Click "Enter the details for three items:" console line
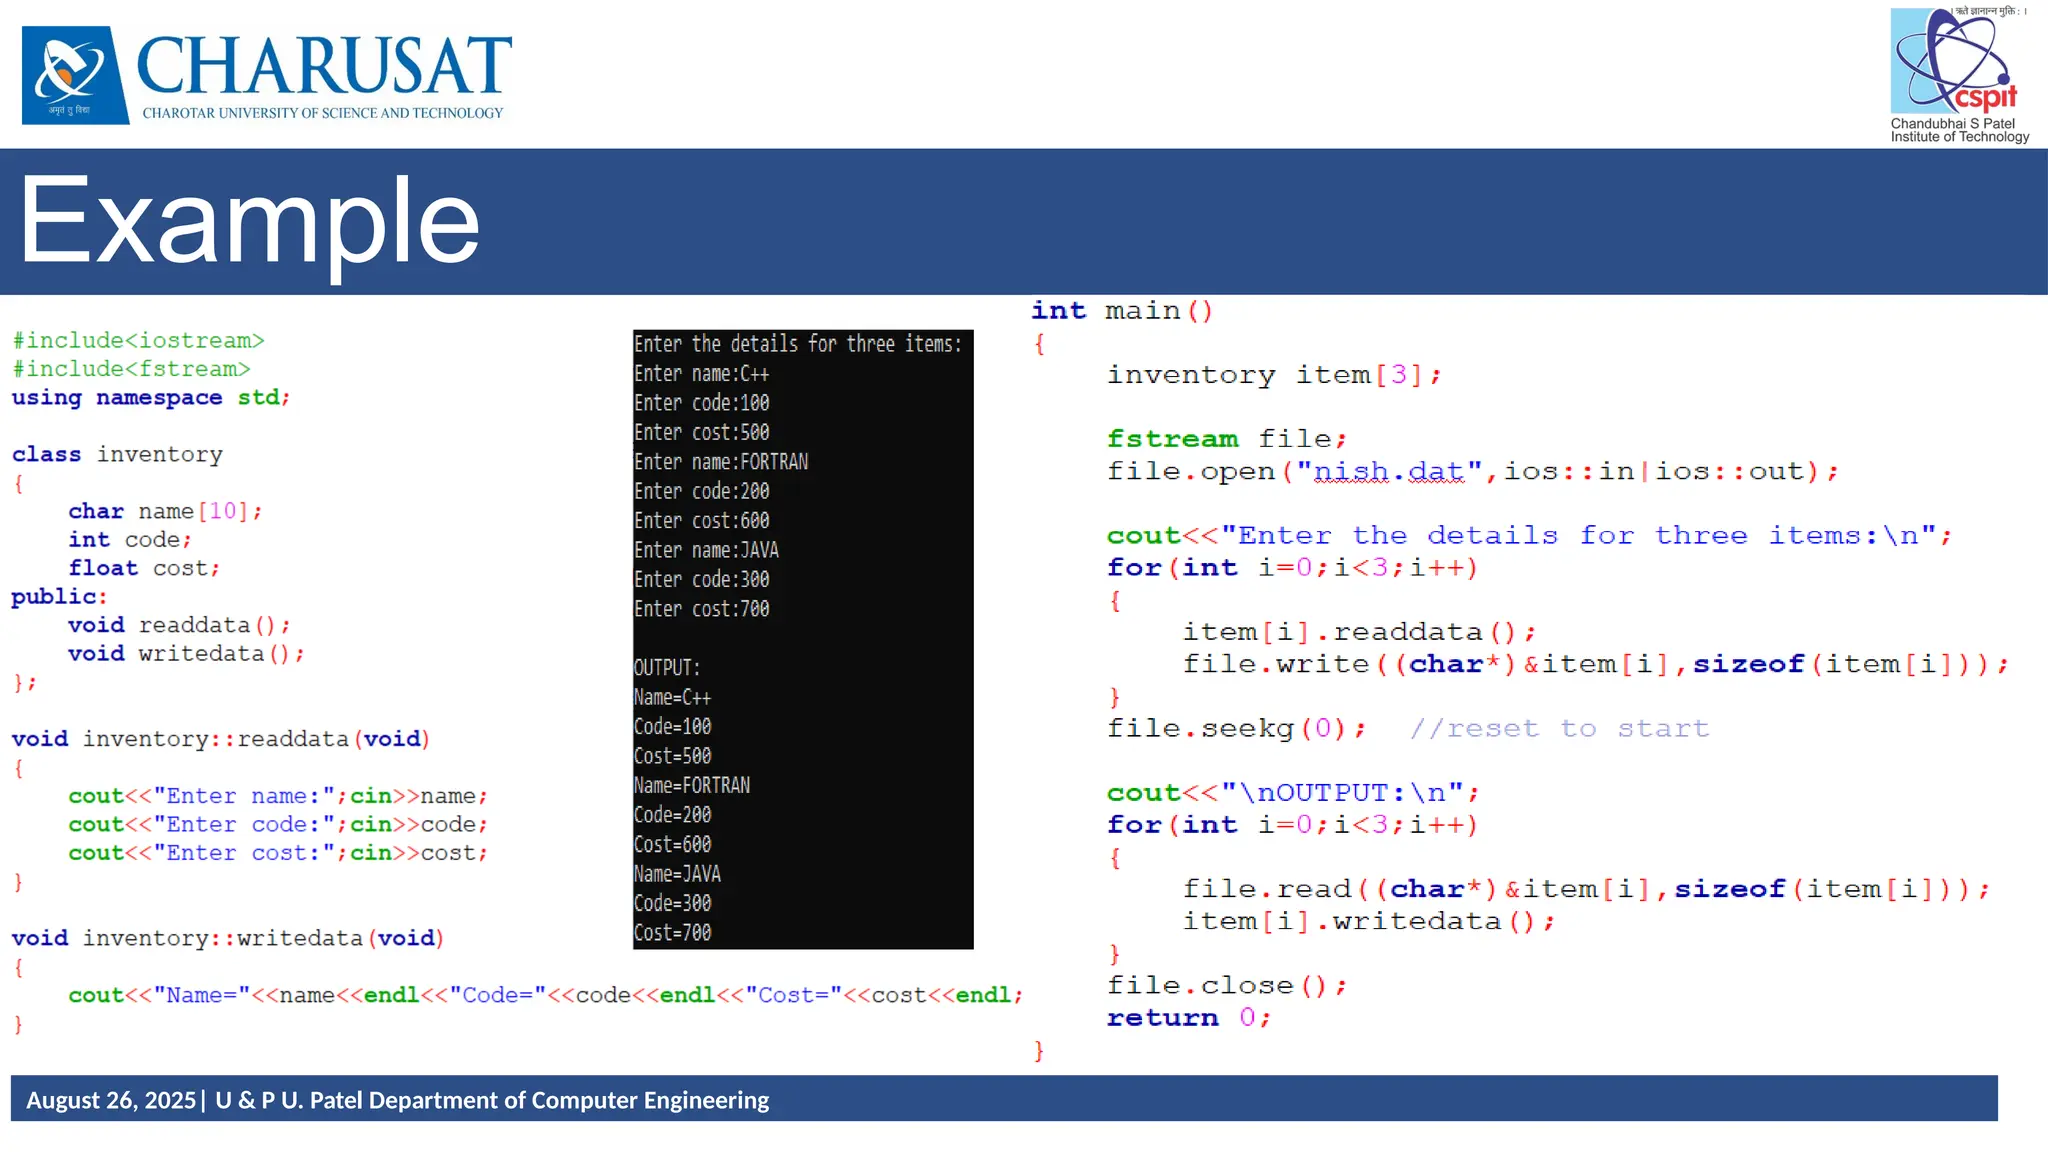Screen dimensions: 2048x1152 [798, 344]
